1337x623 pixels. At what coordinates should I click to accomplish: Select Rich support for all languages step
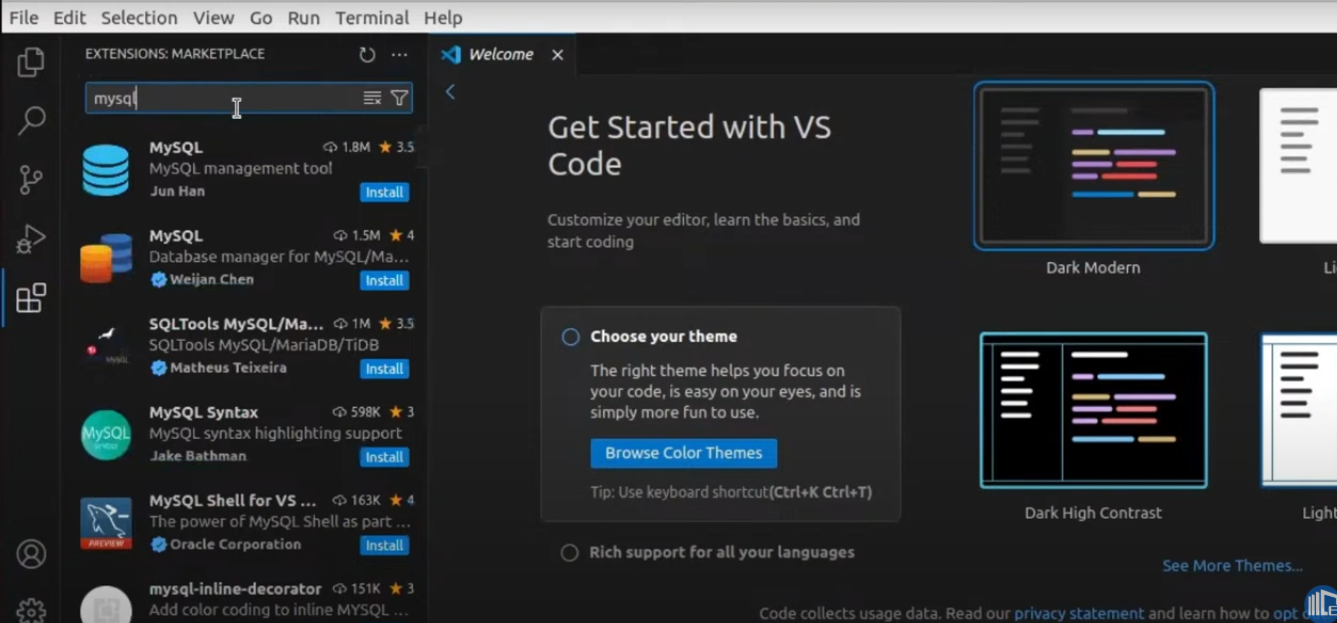coord(708,552)
